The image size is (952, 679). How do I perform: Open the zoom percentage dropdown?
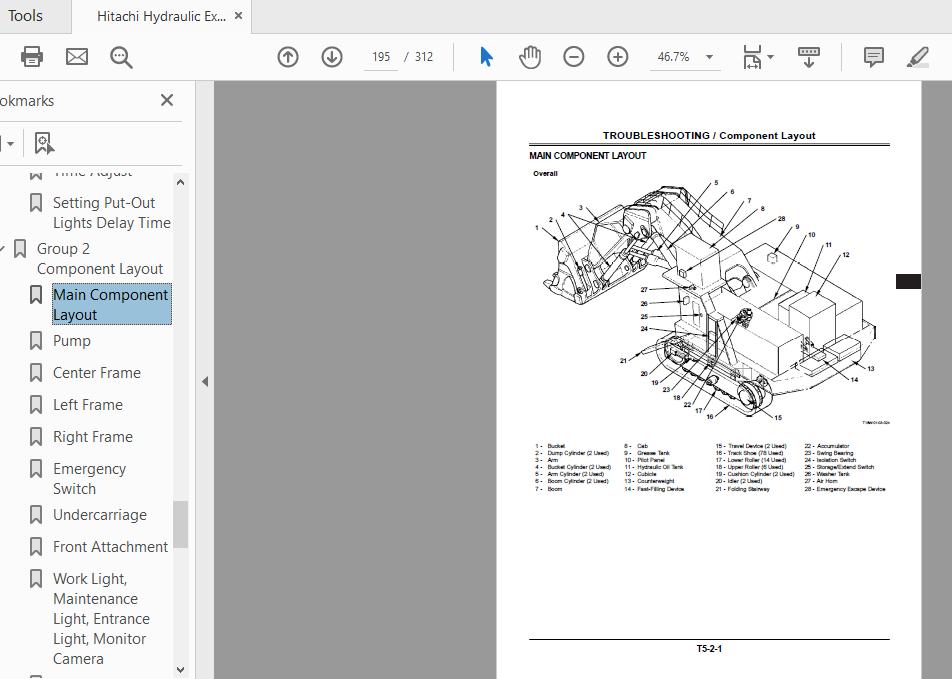point(709,57)
